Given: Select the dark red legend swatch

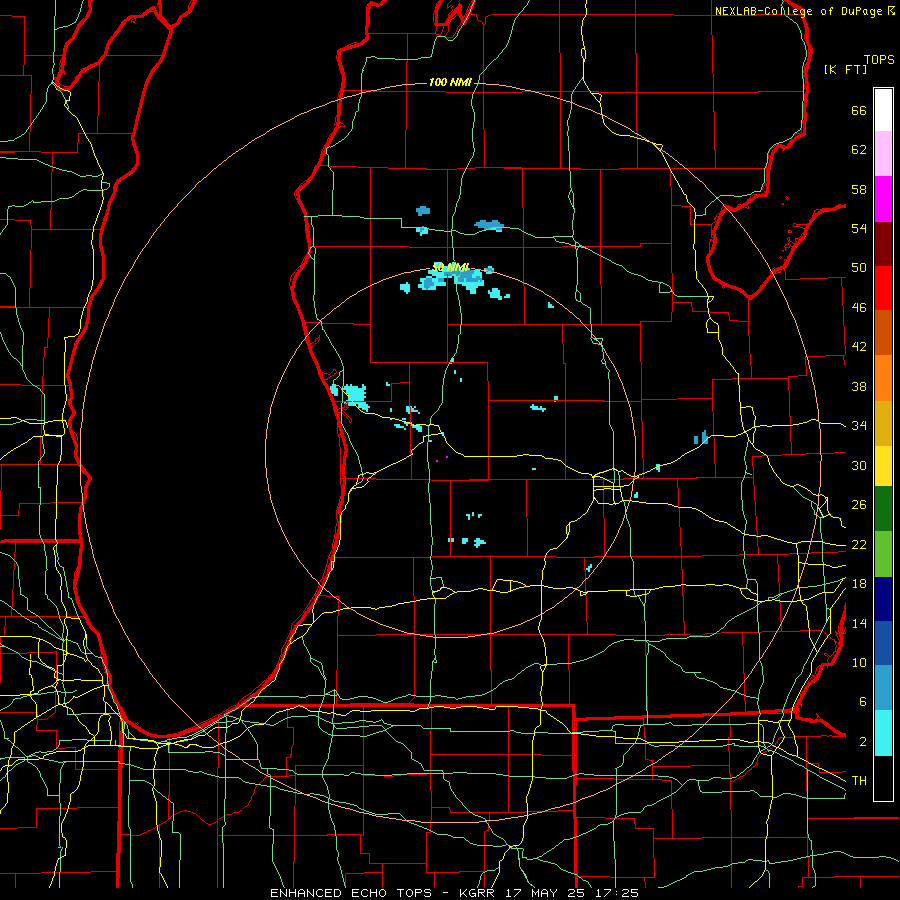Looking at the screenshot, I should click(x=883, y=244).
